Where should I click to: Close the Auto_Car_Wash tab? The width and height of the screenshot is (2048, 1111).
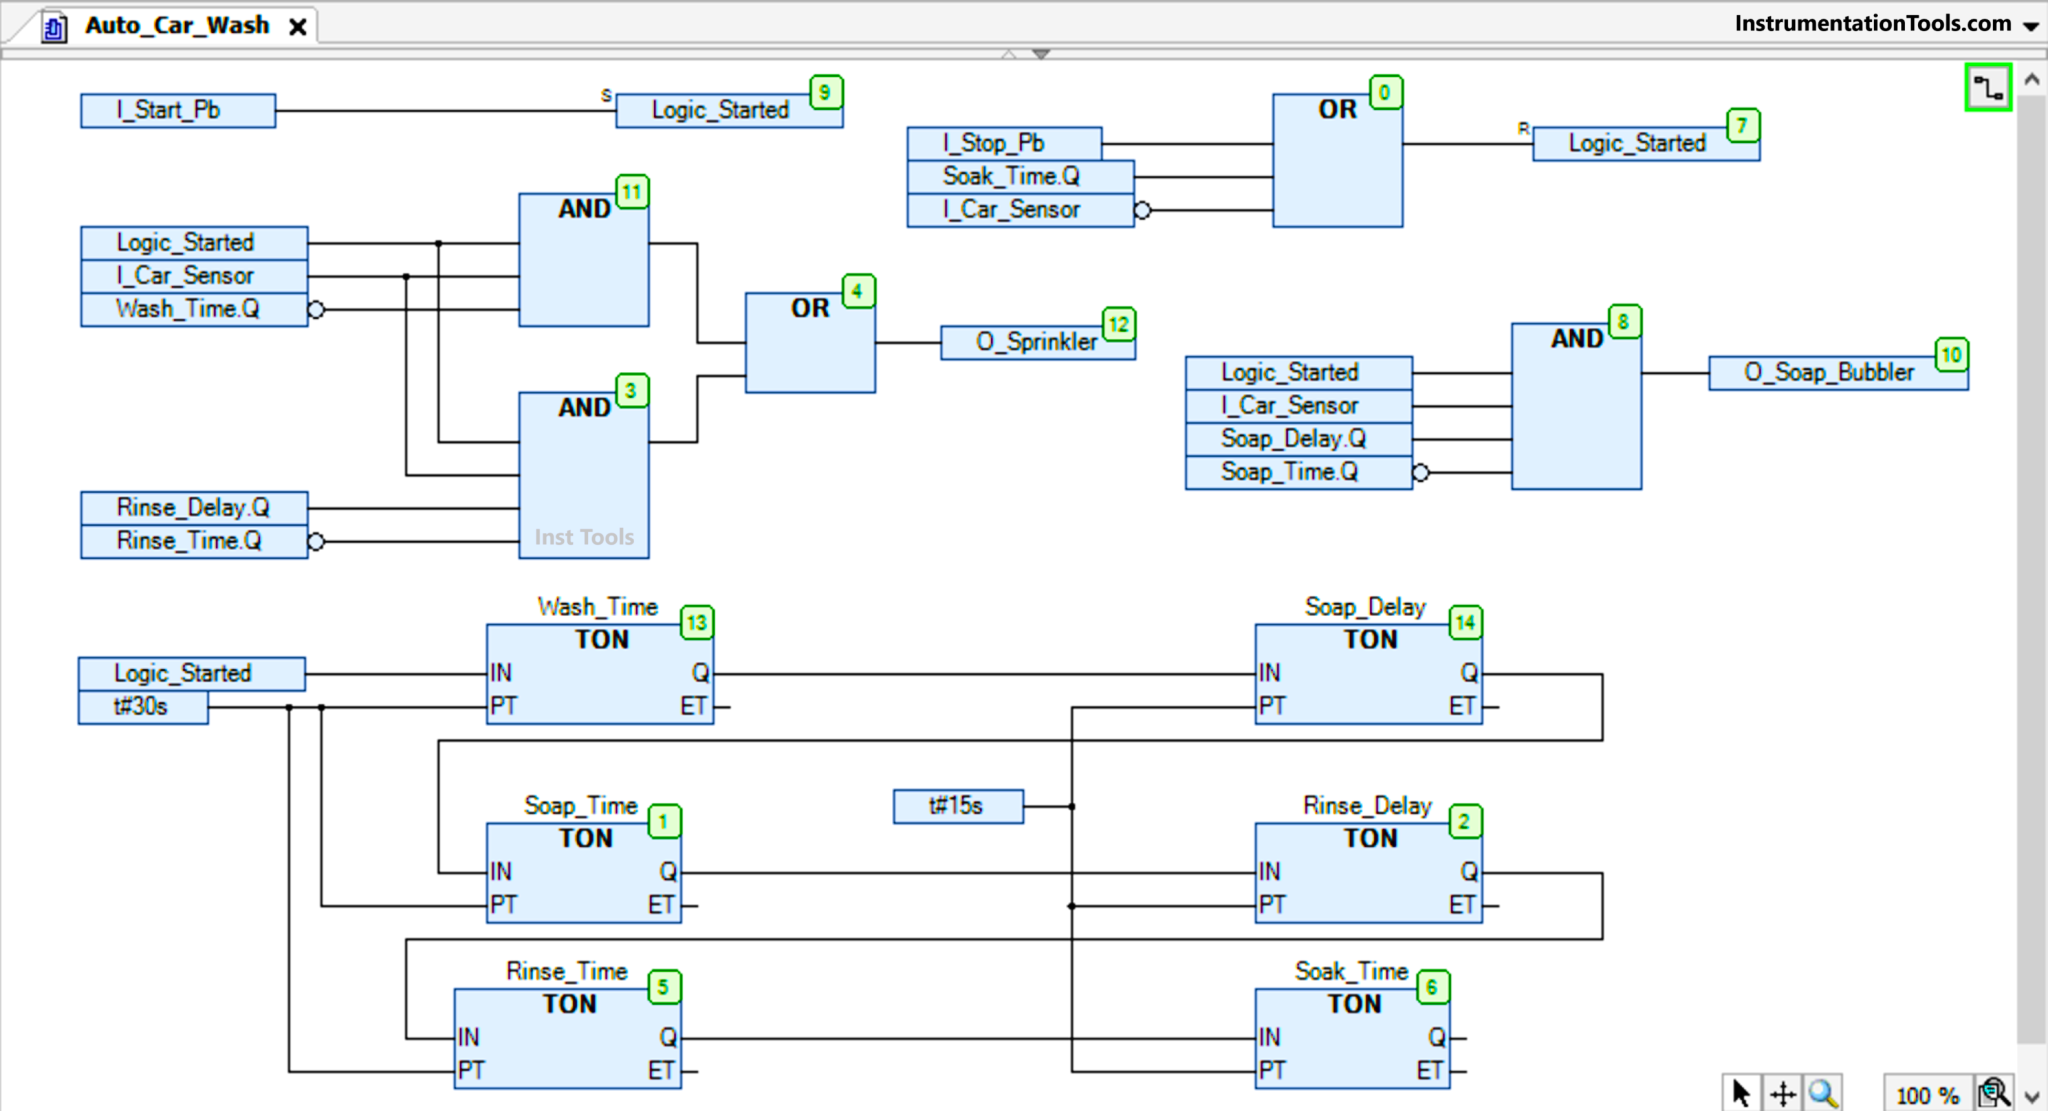[x=297, y=27]
